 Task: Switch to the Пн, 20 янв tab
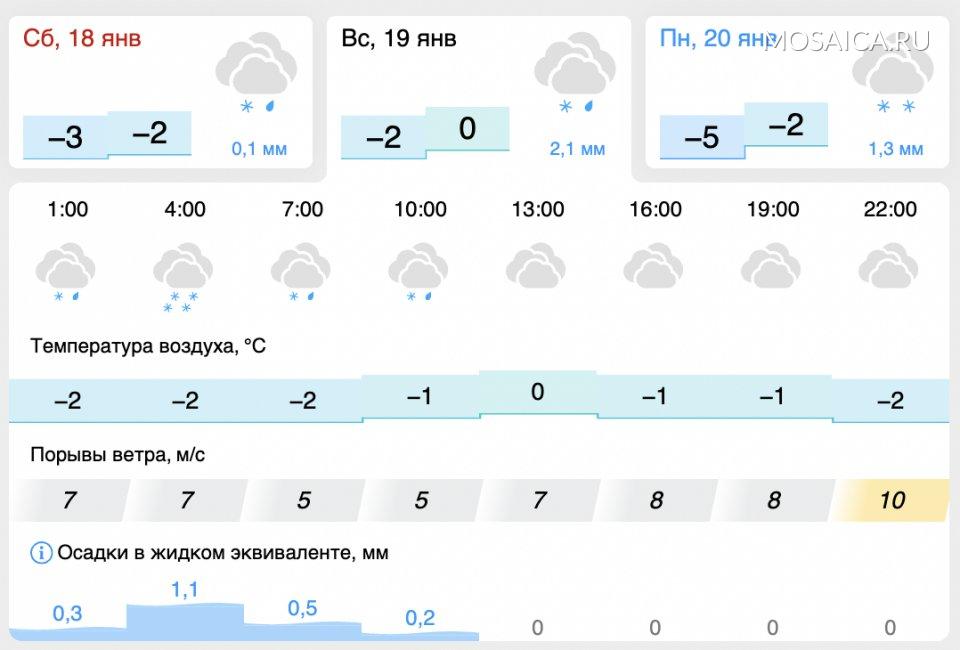point(715,39)
